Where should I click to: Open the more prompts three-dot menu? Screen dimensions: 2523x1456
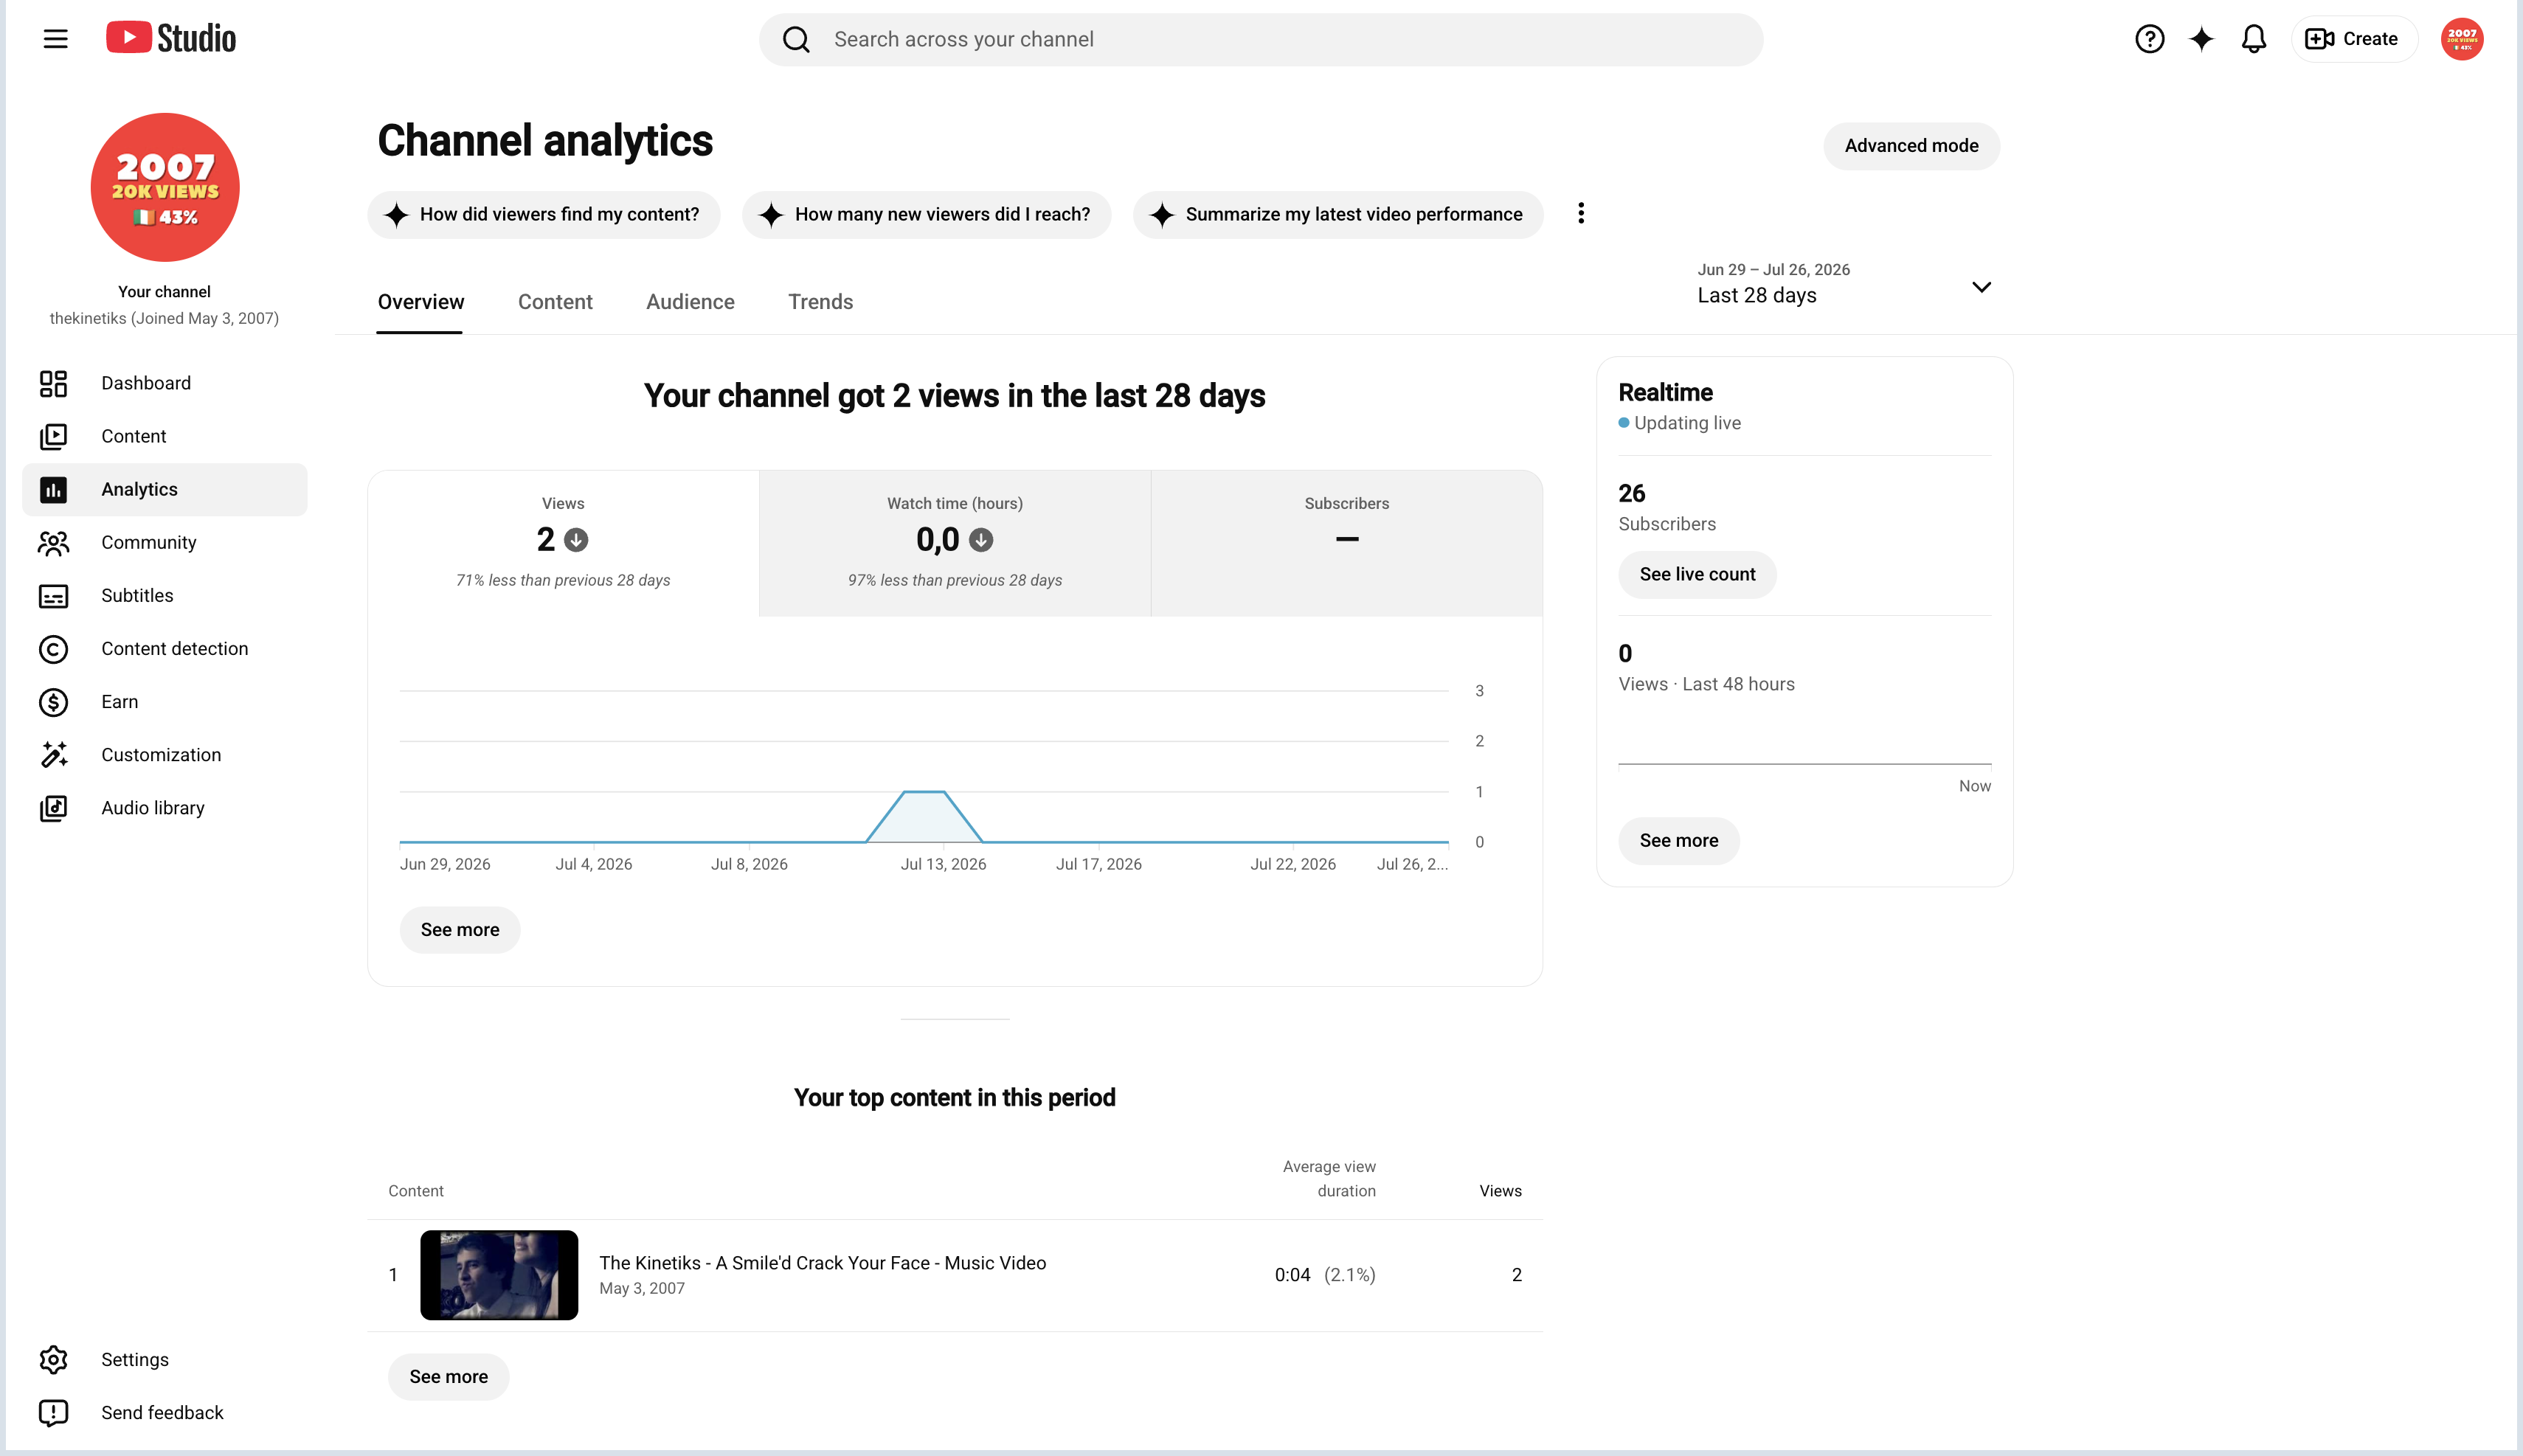(x=1580, y=214)
